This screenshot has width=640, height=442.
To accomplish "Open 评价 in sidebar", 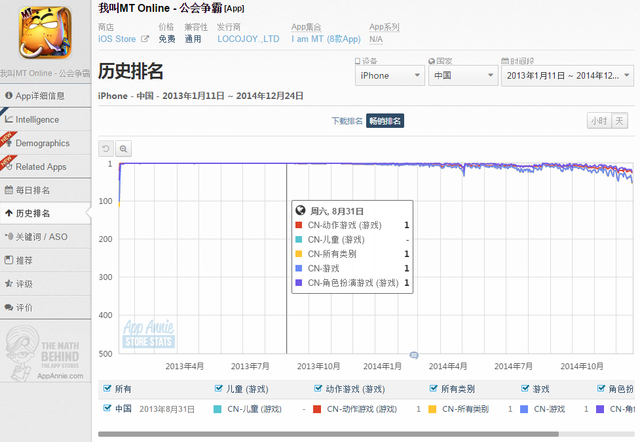I will click(45, 307).
